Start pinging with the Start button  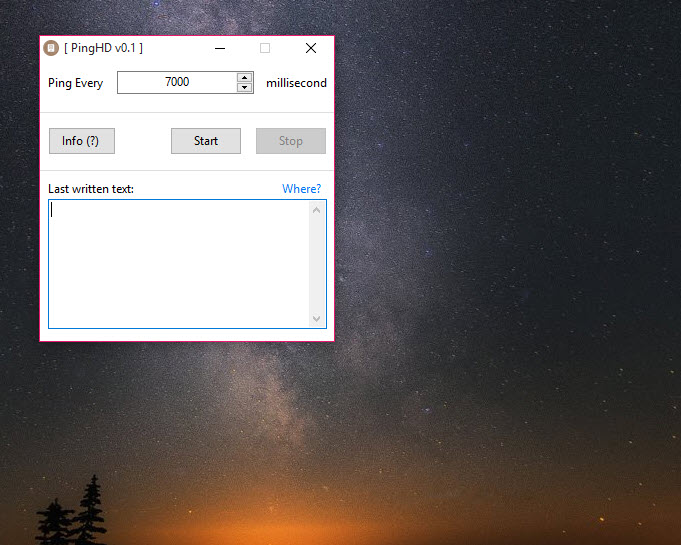click(206, 141)
